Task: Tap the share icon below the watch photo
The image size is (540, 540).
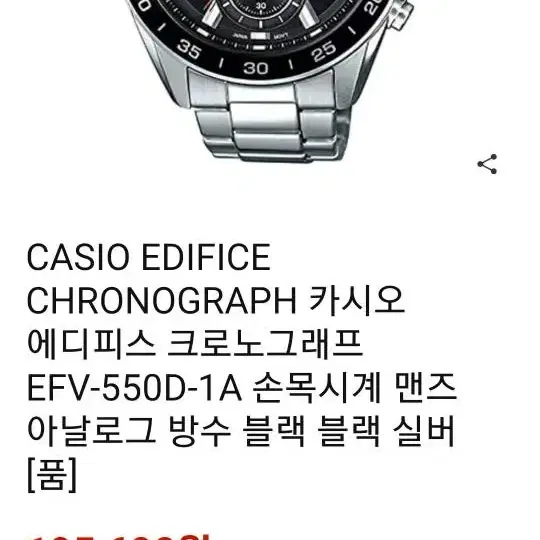Action: pyautogui.click(x=487, y=164)
